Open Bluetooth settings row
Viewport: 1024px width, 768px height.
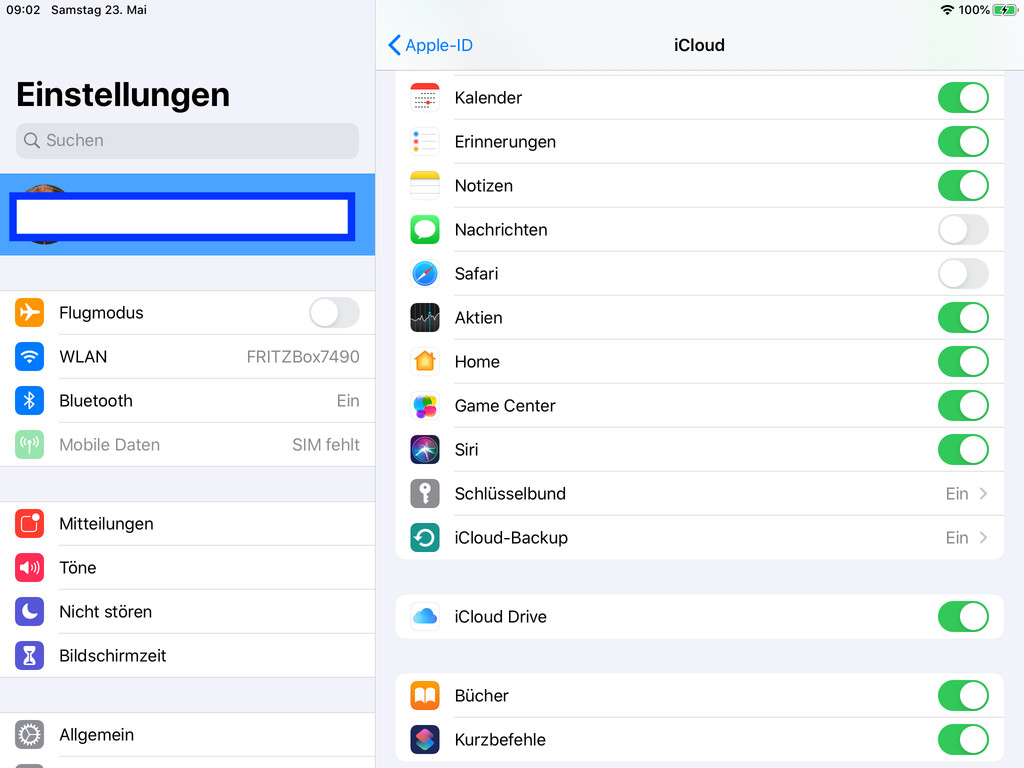[x=187, y=400]
